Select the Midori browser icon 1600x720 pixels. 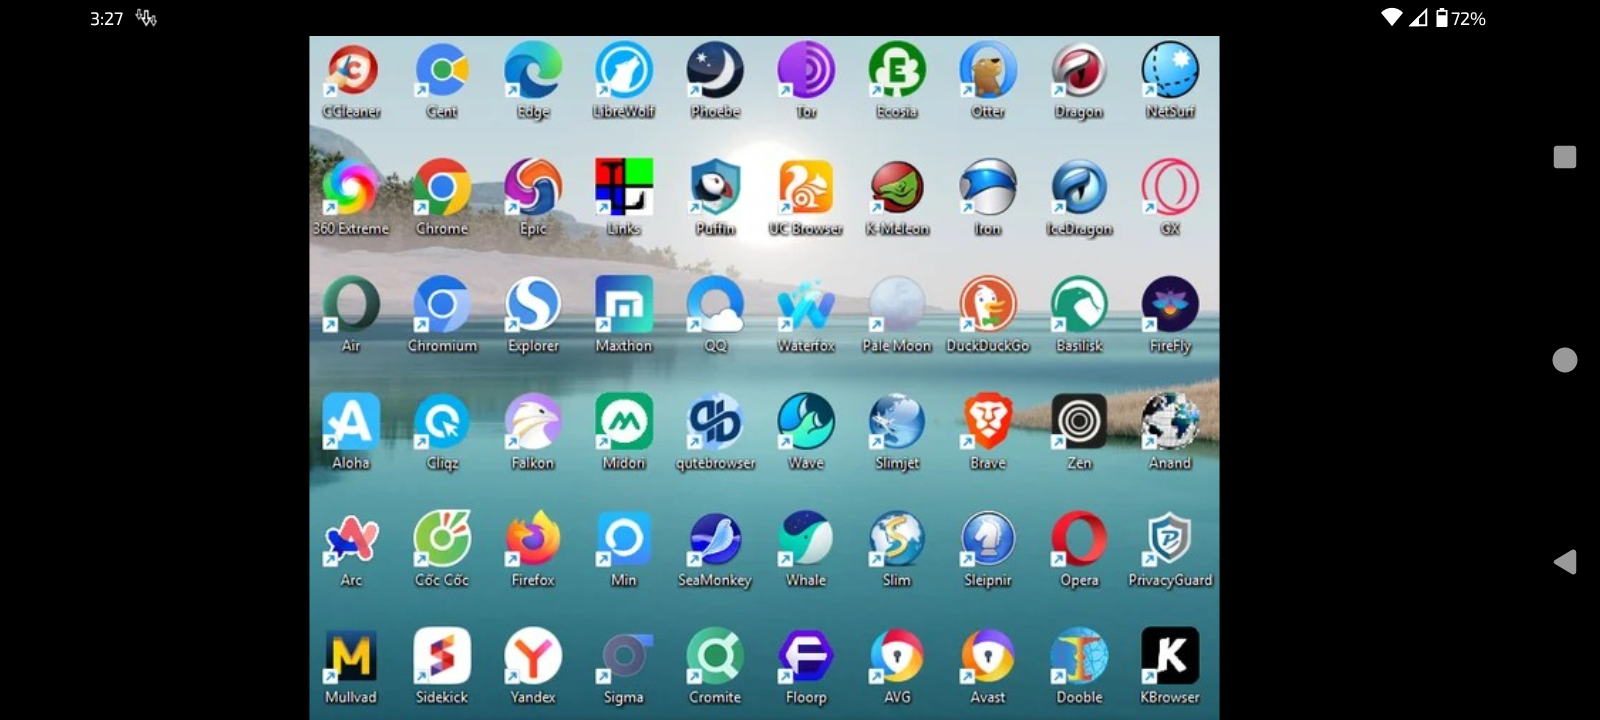tap(624, 421)
